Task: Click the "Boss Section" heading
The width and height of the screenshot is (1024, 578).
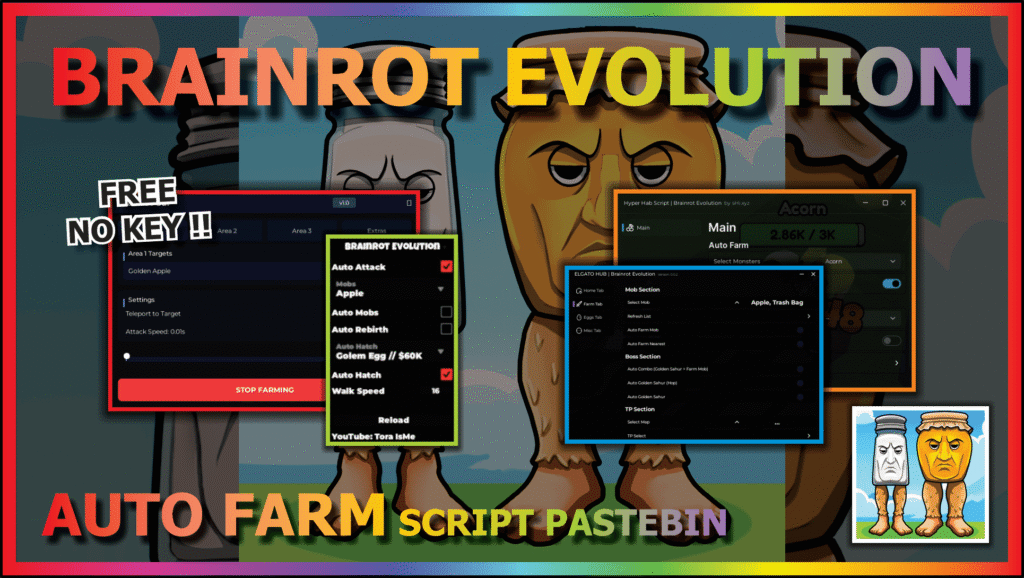Action: pyautogui.click(x=643, y=357)
